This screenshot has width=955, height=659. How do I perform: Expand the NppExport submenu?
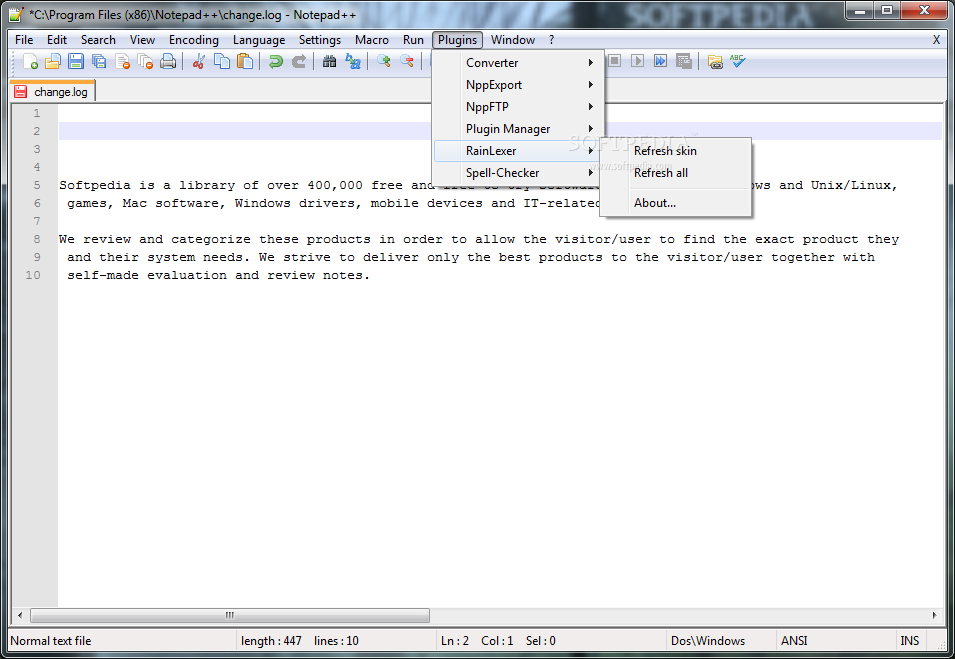518,85
